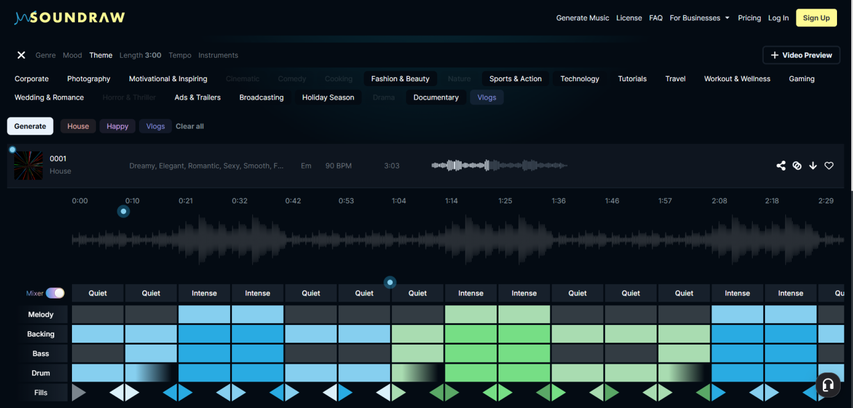Click the Generate button
The image size is (853, 408).
[x=30, y=126]
